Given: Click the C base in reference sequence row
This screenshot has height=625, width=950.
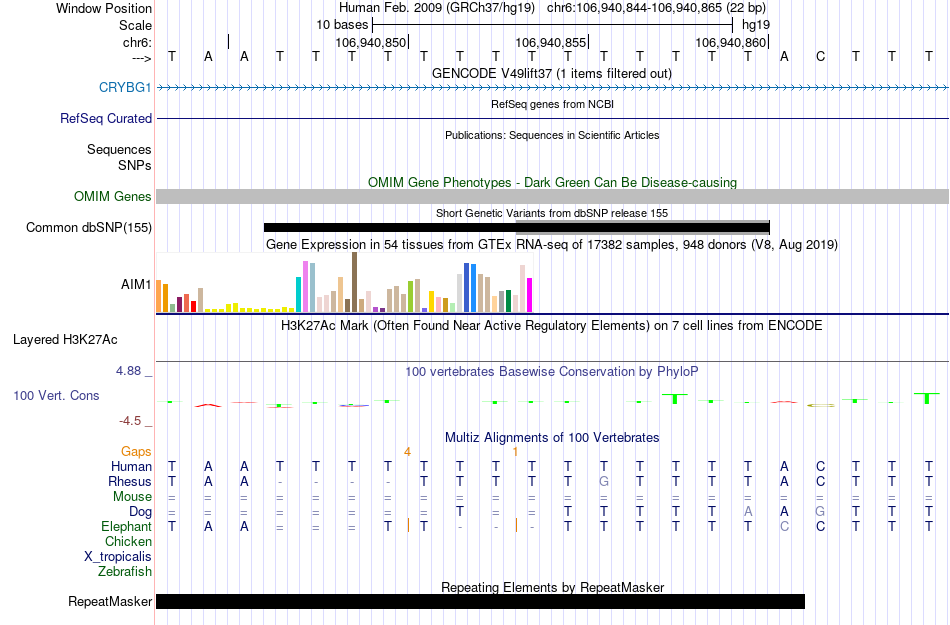Looking at the screenshot, I should click(820, 56).
